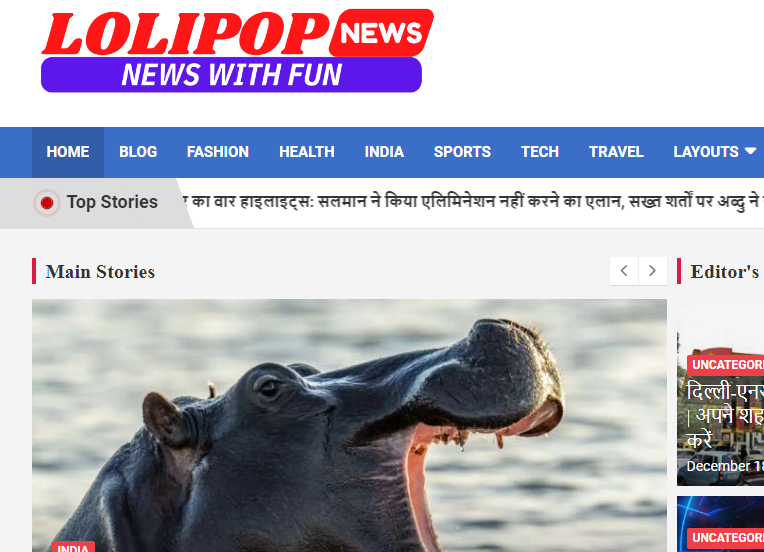Click the Layouts menu label
Screen dimensions: 764x552
pos(706,152)
